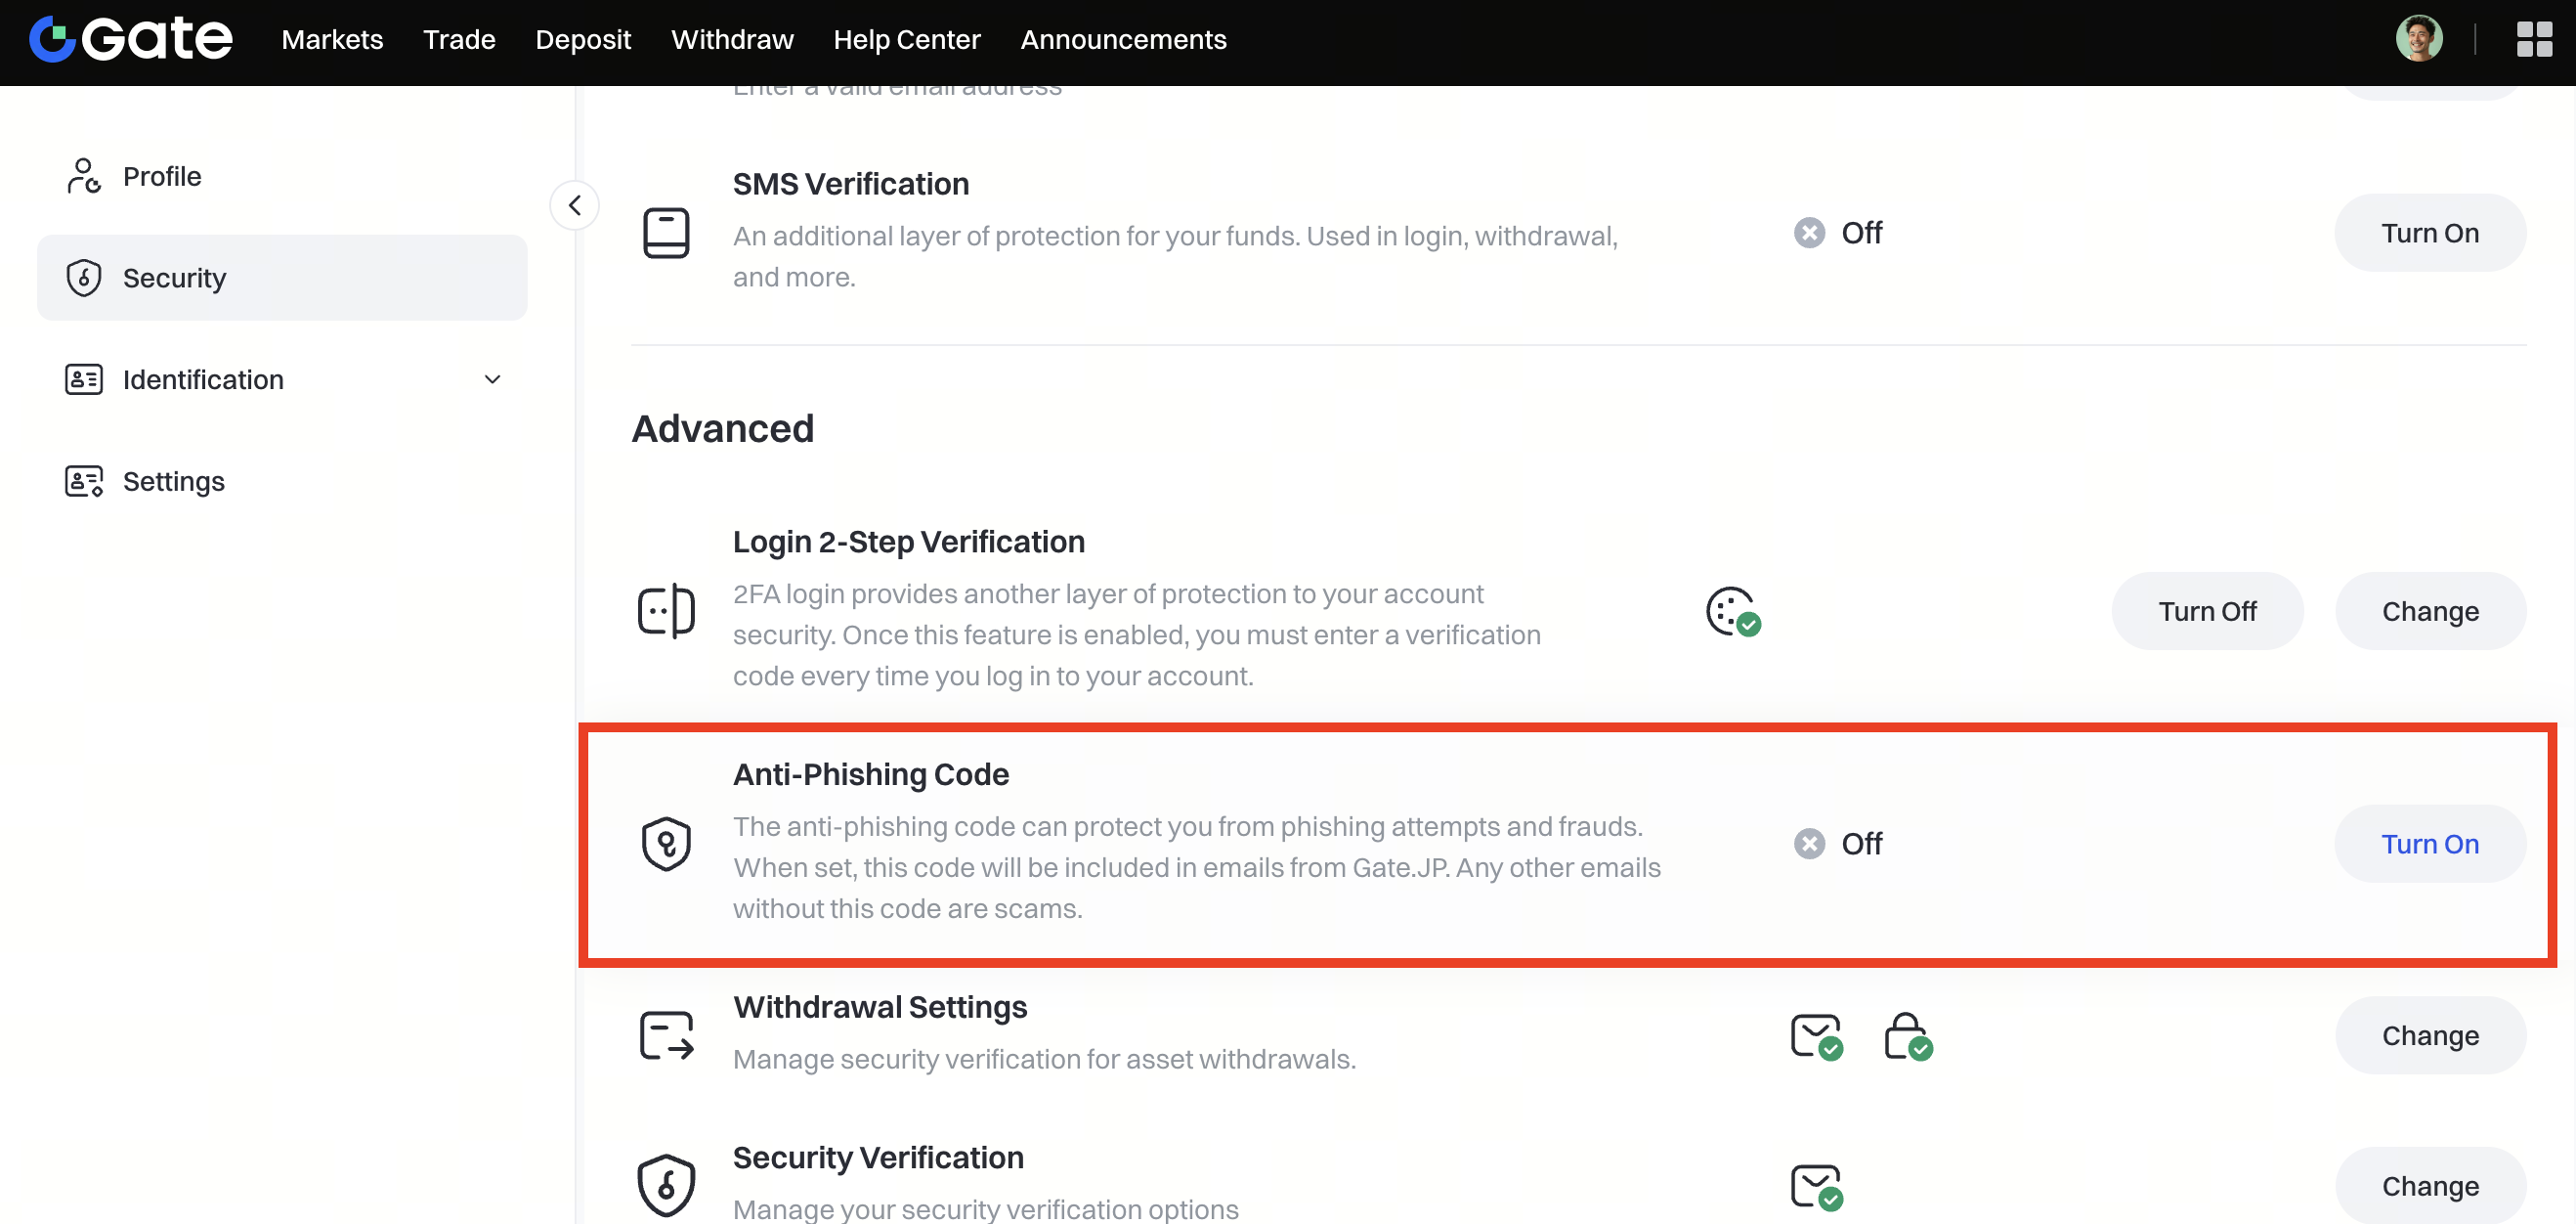Open Settings in the sidebar
This screenshot has width=2576, height=1224.
[x=173, y=481]
